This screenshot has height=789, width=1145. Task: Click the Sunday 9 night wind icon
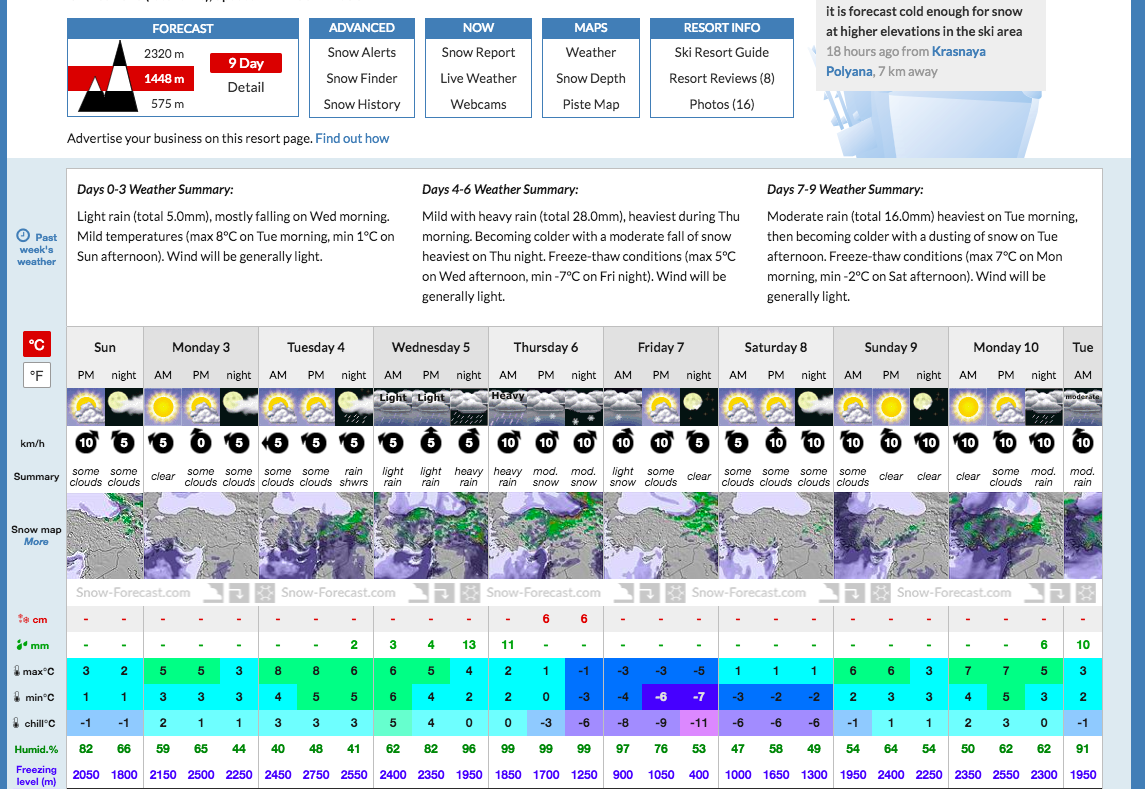pyautogui.click(x=929, y=442)
